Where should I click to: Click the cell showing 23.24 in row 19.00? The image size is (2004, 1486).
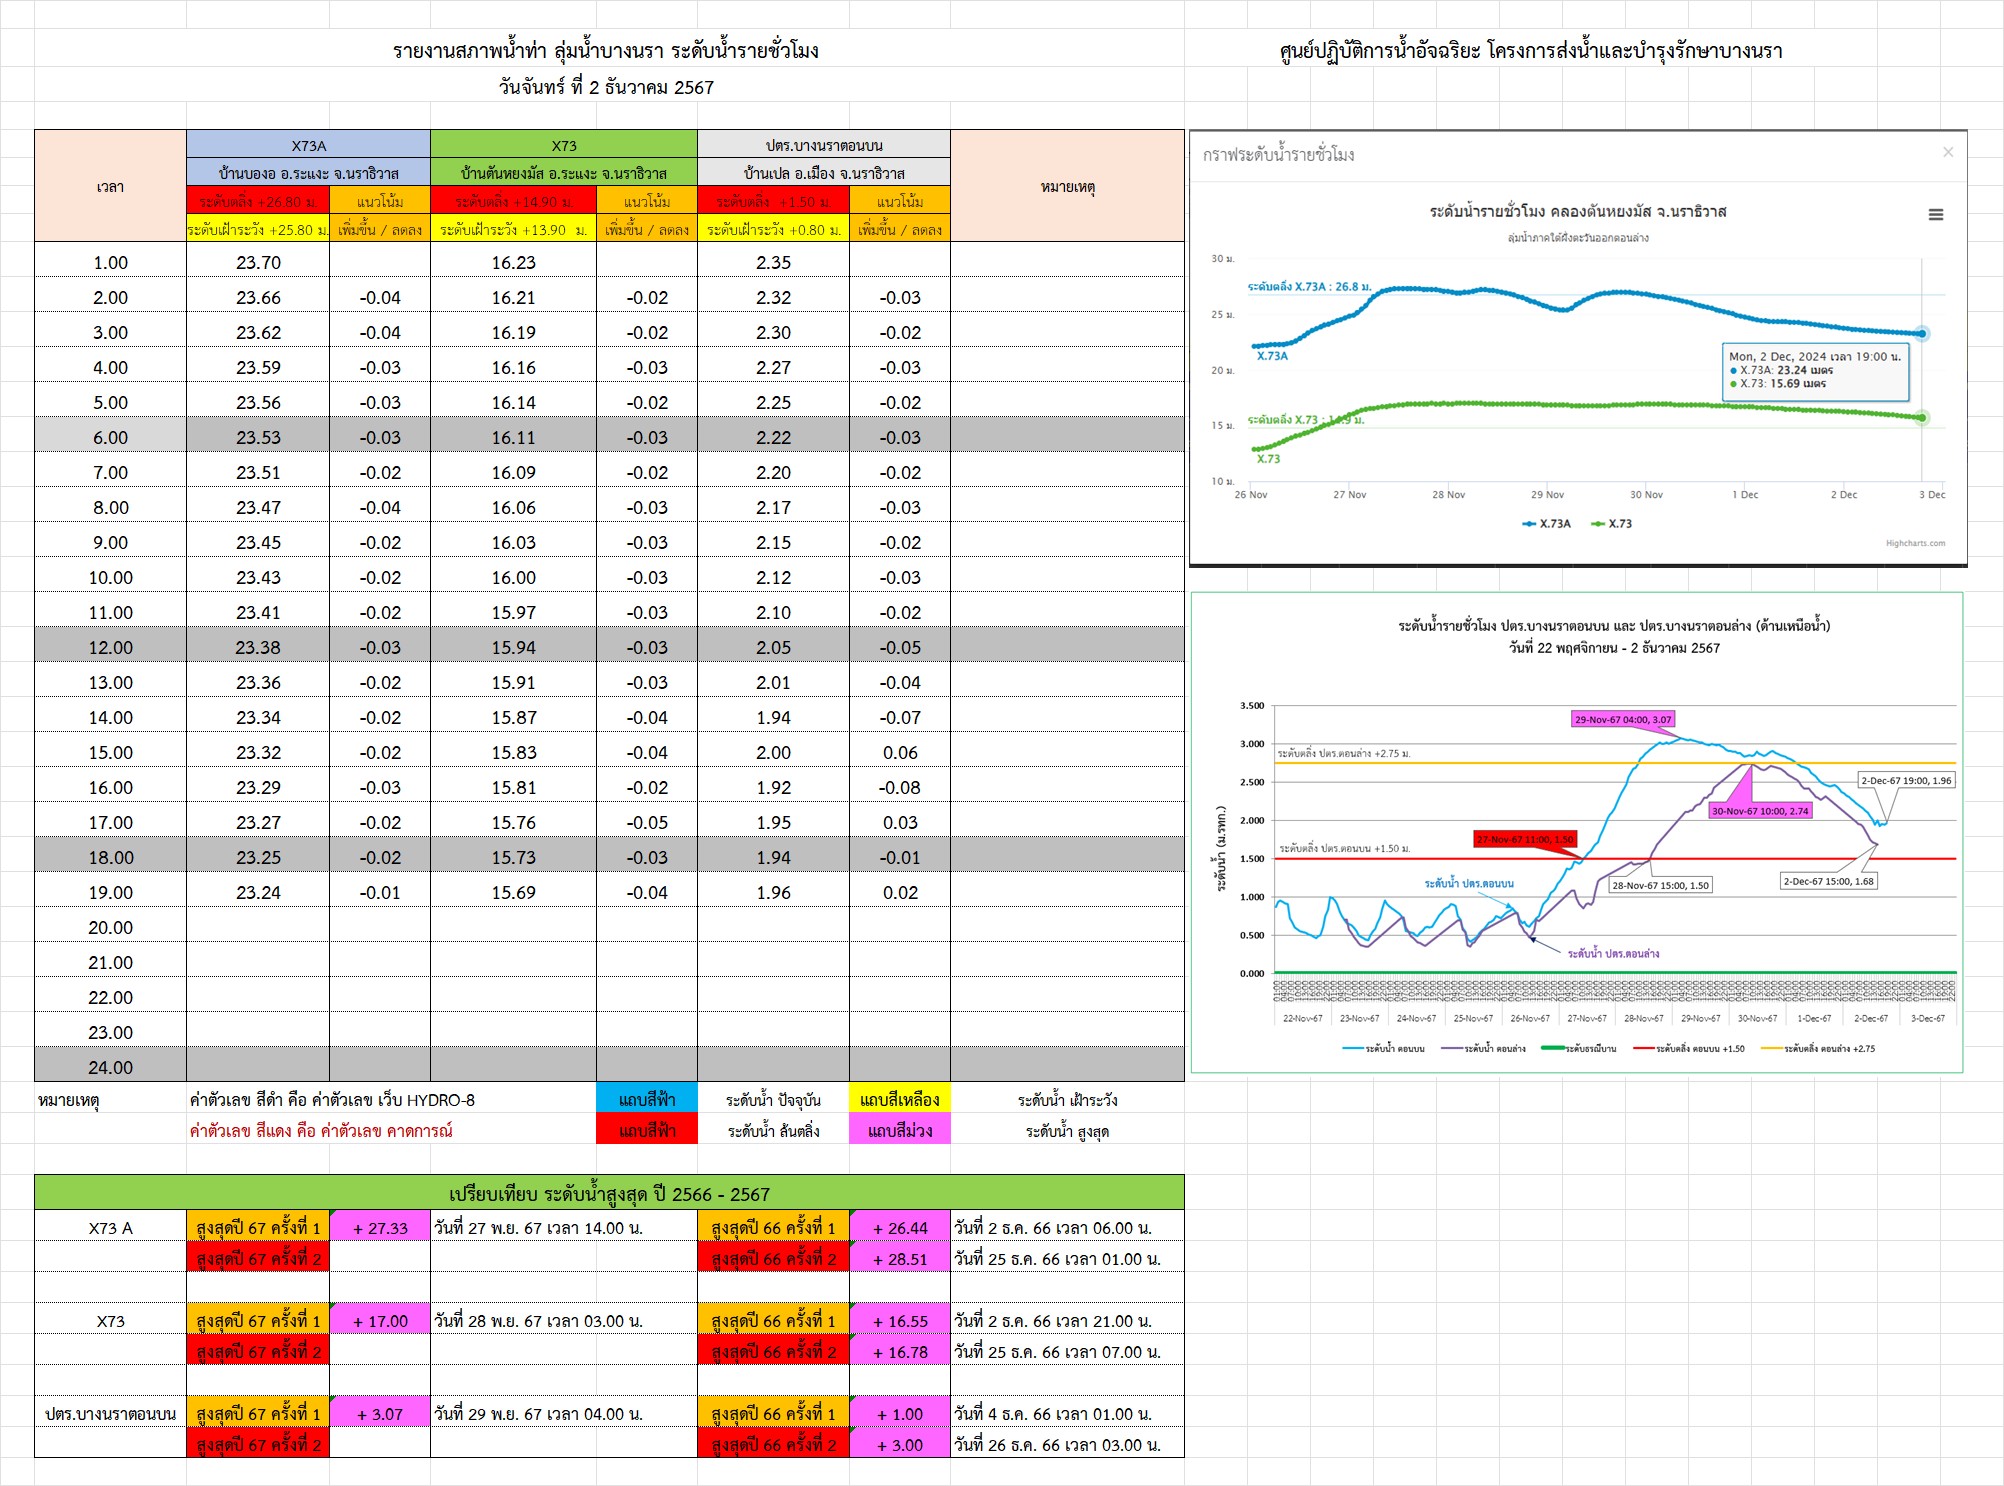(x=258, y=892)
